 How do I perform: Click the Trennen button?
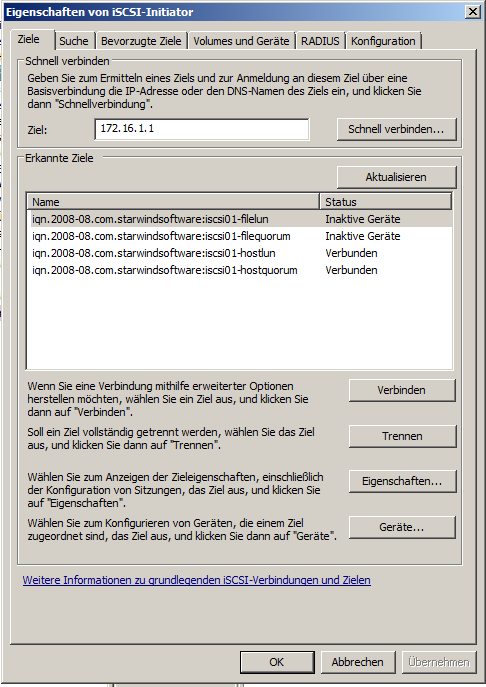coord(402,436)
